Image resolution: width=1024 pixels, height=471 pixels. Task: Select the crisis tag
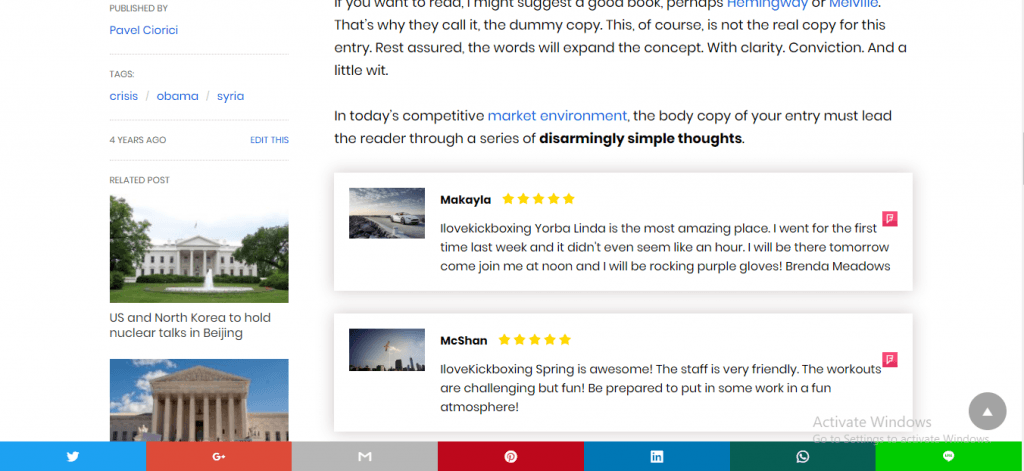pos(123,96)
